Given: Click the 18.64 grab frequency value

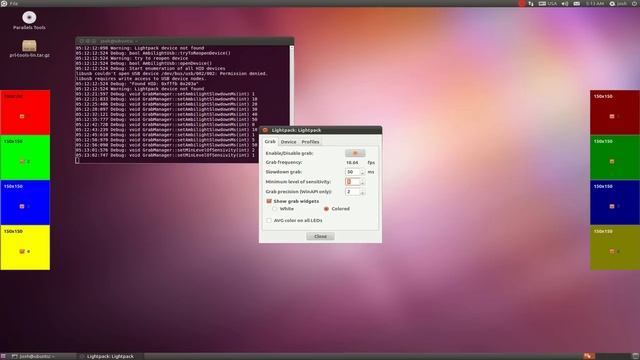Looking at the screenshot, I should pos(352,162).
